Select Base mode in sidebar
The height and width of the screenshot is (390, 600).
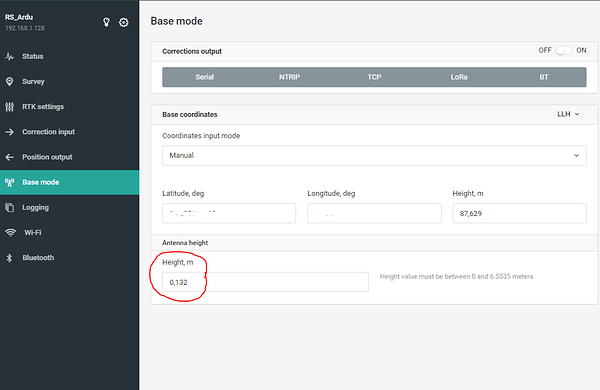click(x=69, y=183)
